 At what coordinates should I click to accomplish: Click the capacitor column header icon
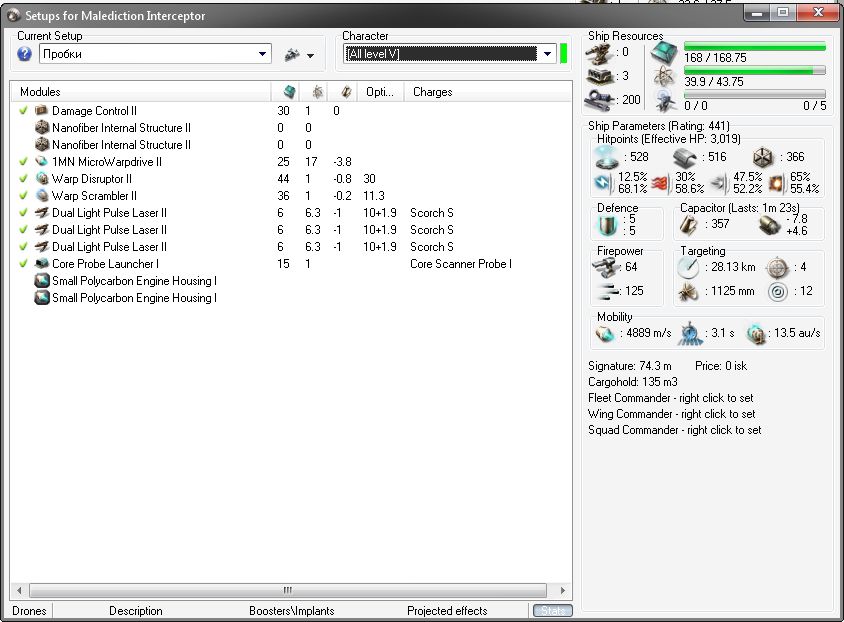(346, 92)
